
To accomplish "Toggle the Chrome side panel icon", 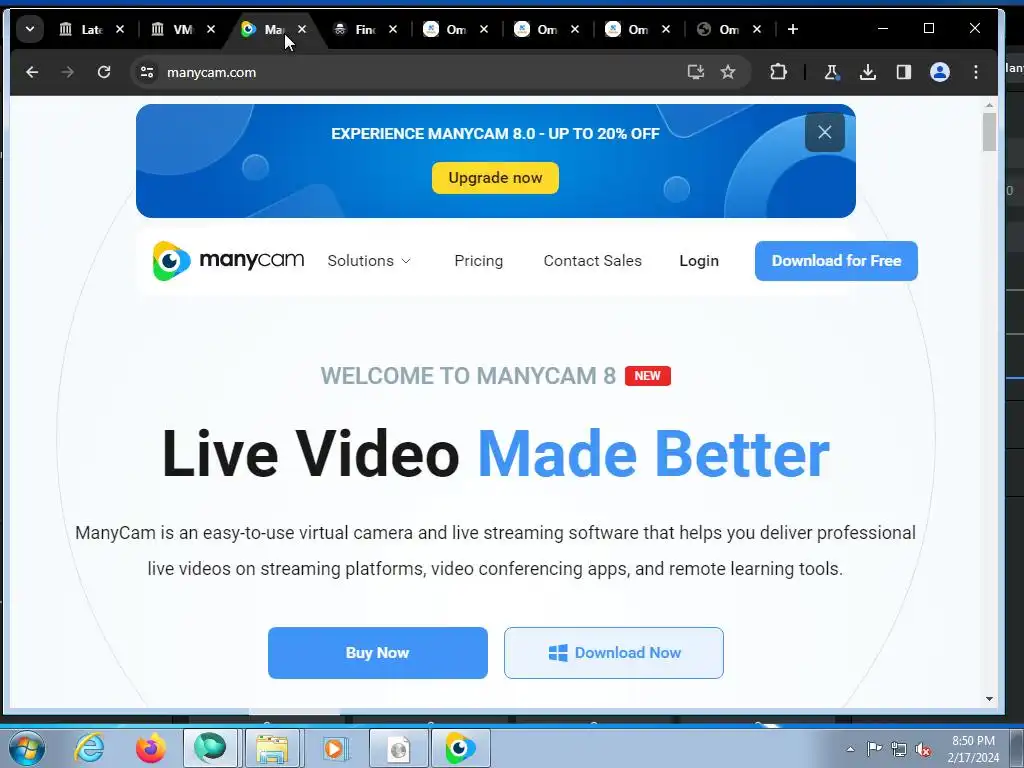I will 904,72.
